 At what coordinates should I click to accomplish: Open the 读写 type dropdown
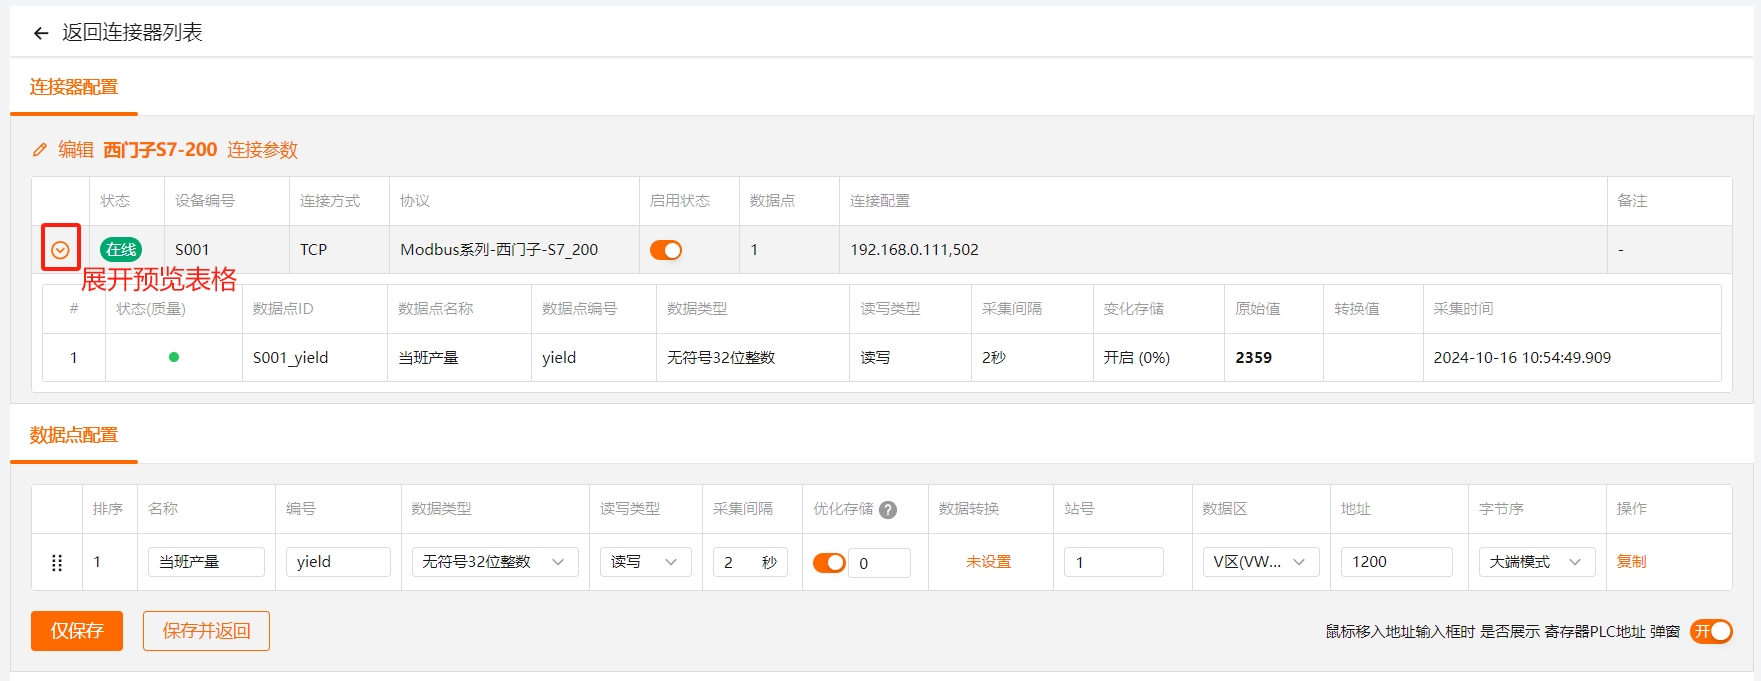pos(645,562)
